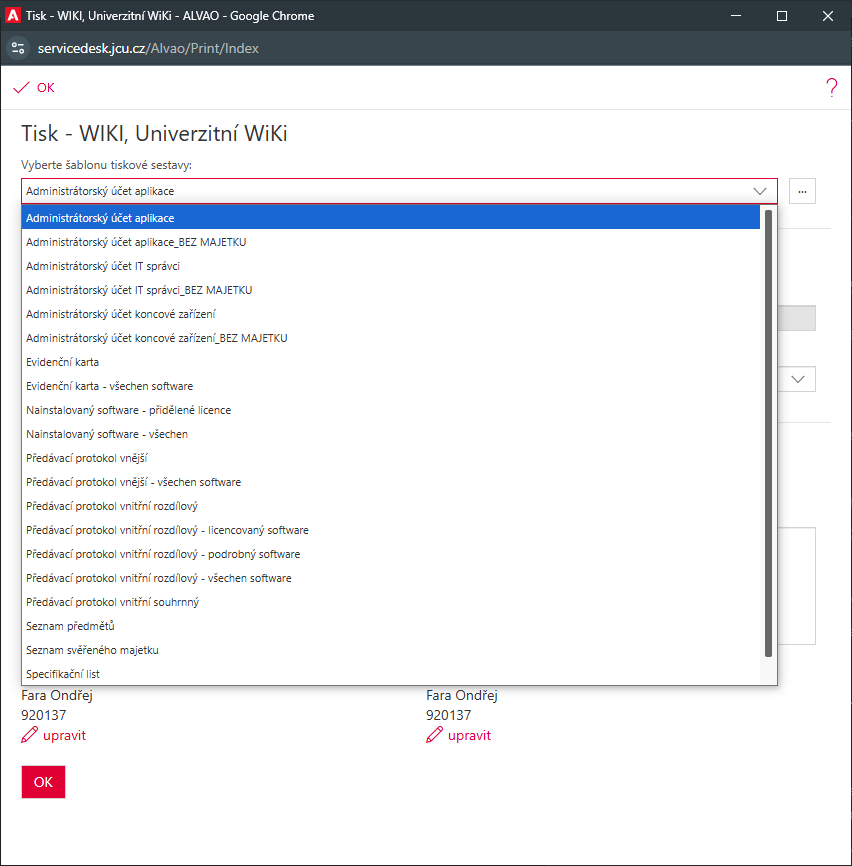Choose 'Seznam svěřeného majetku' template

pos(92,650)
